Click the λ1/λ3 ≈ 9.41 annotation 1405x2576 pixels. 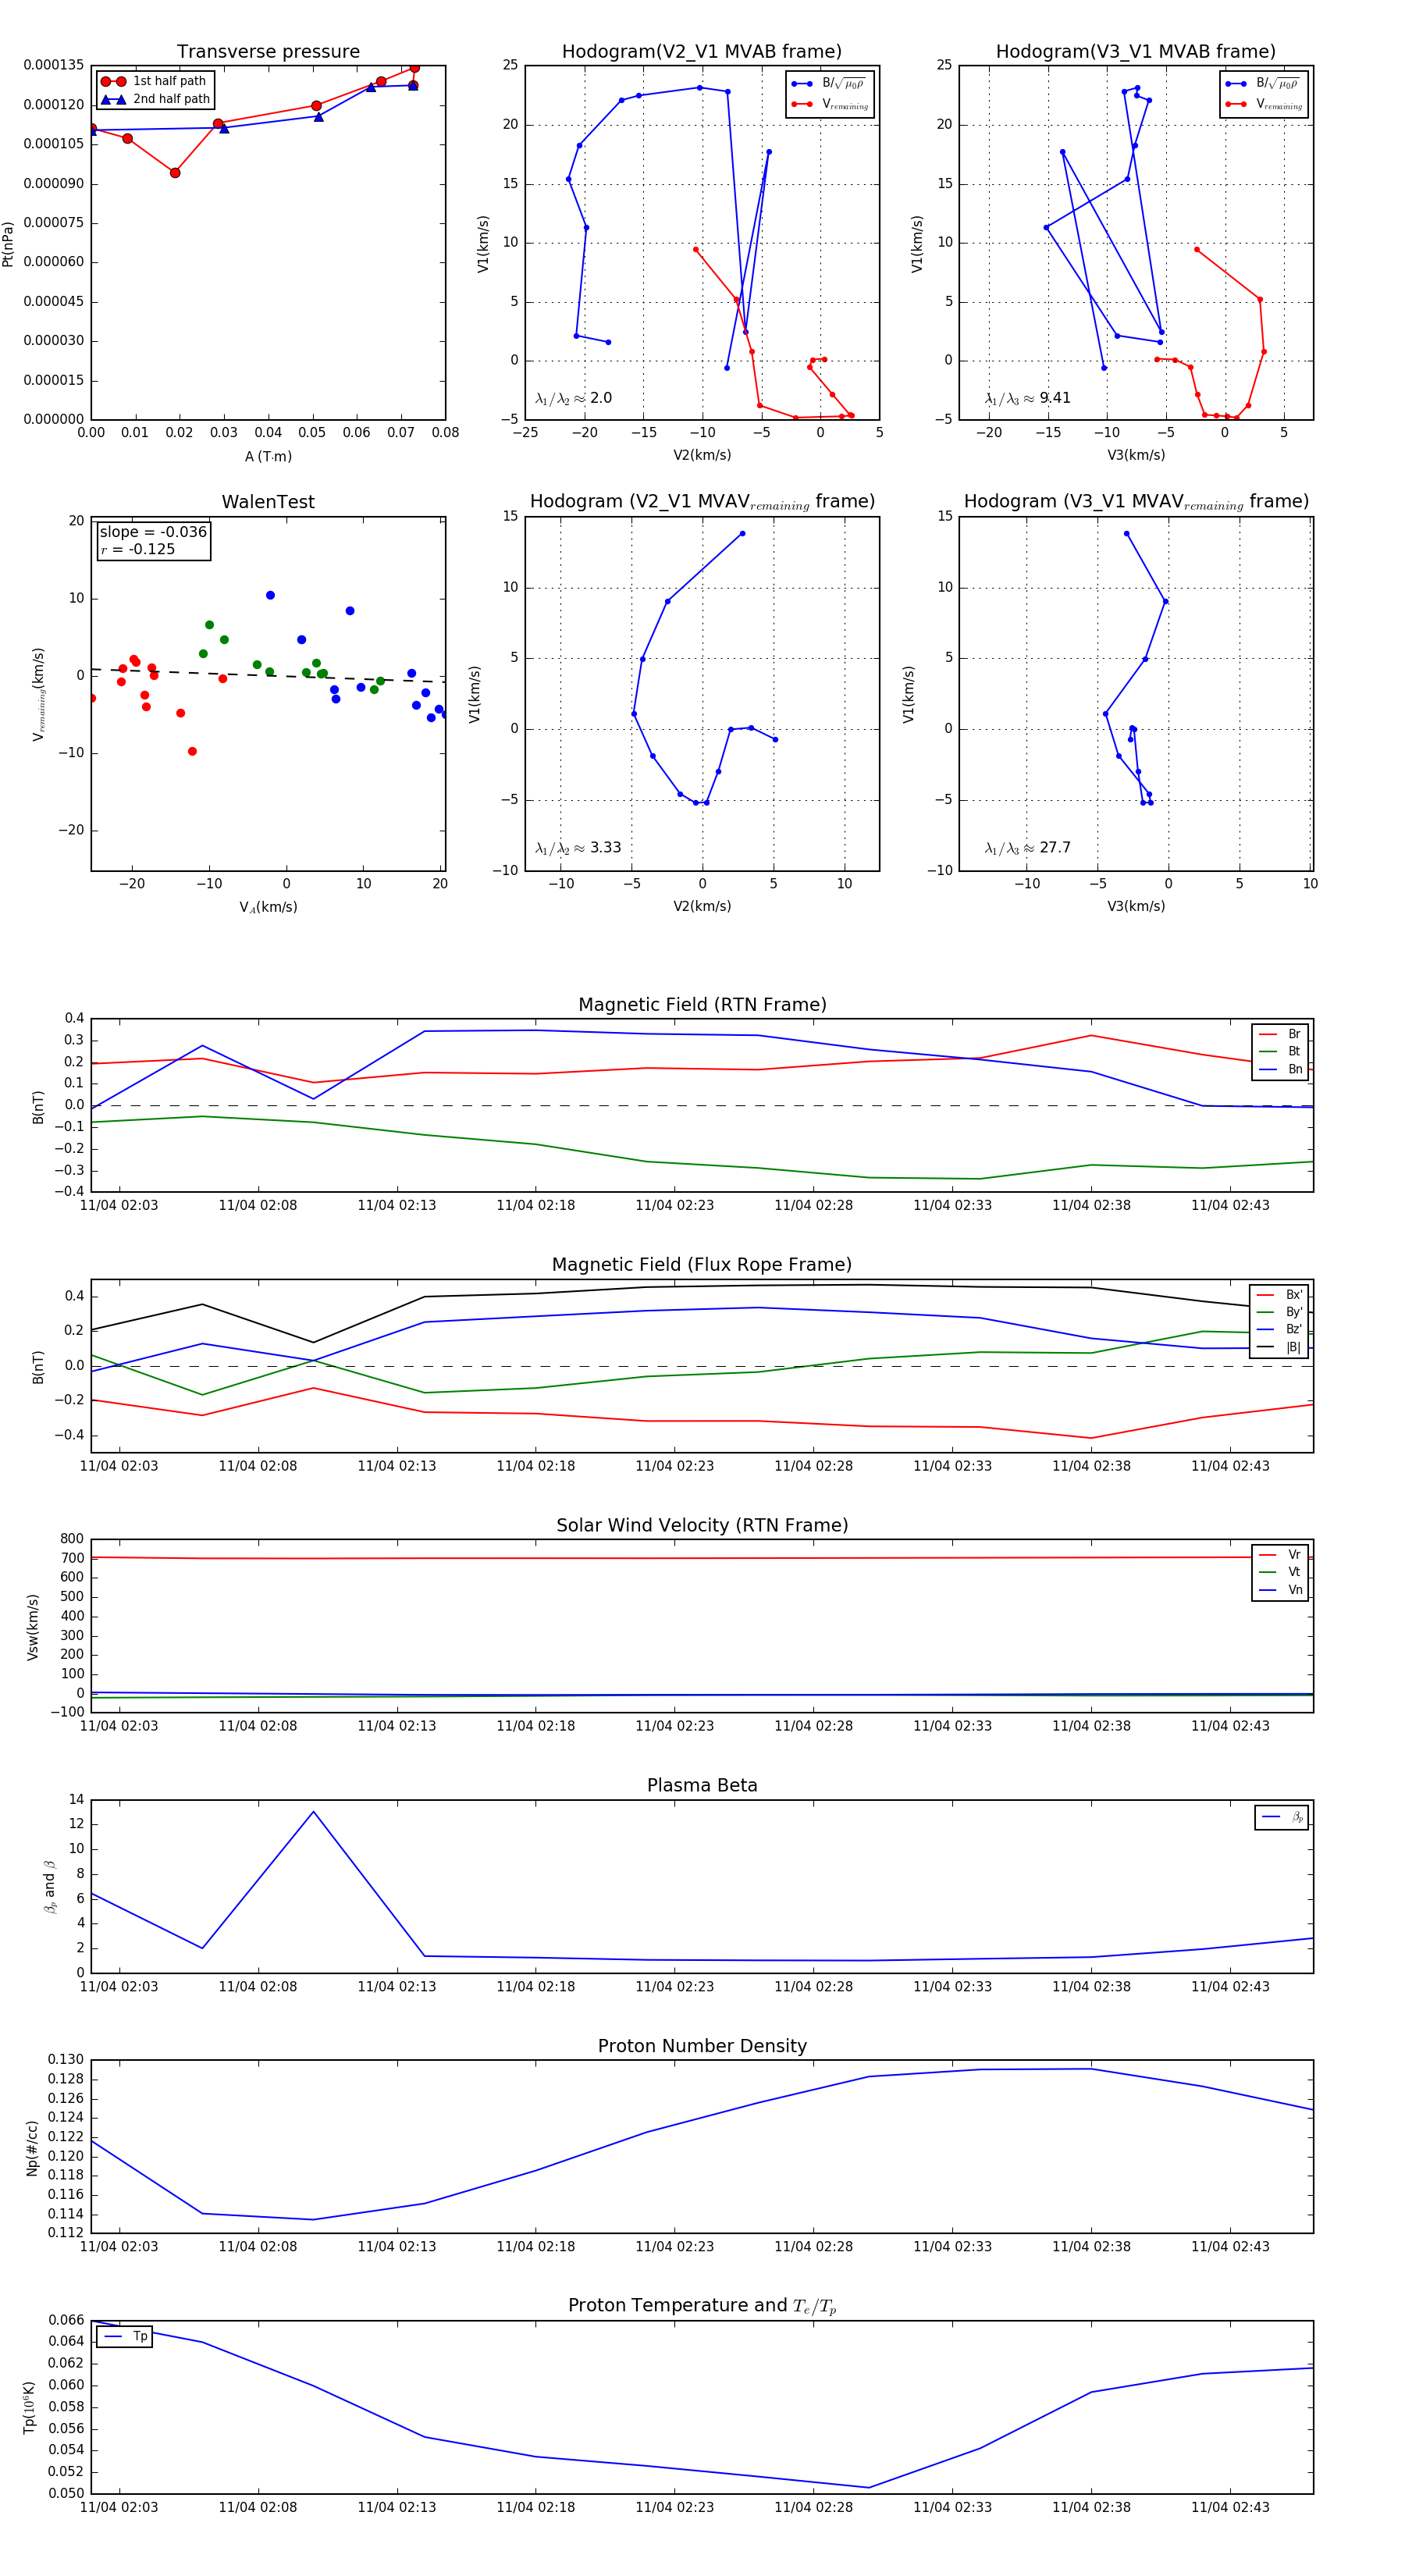click(x=1027, y=398)
